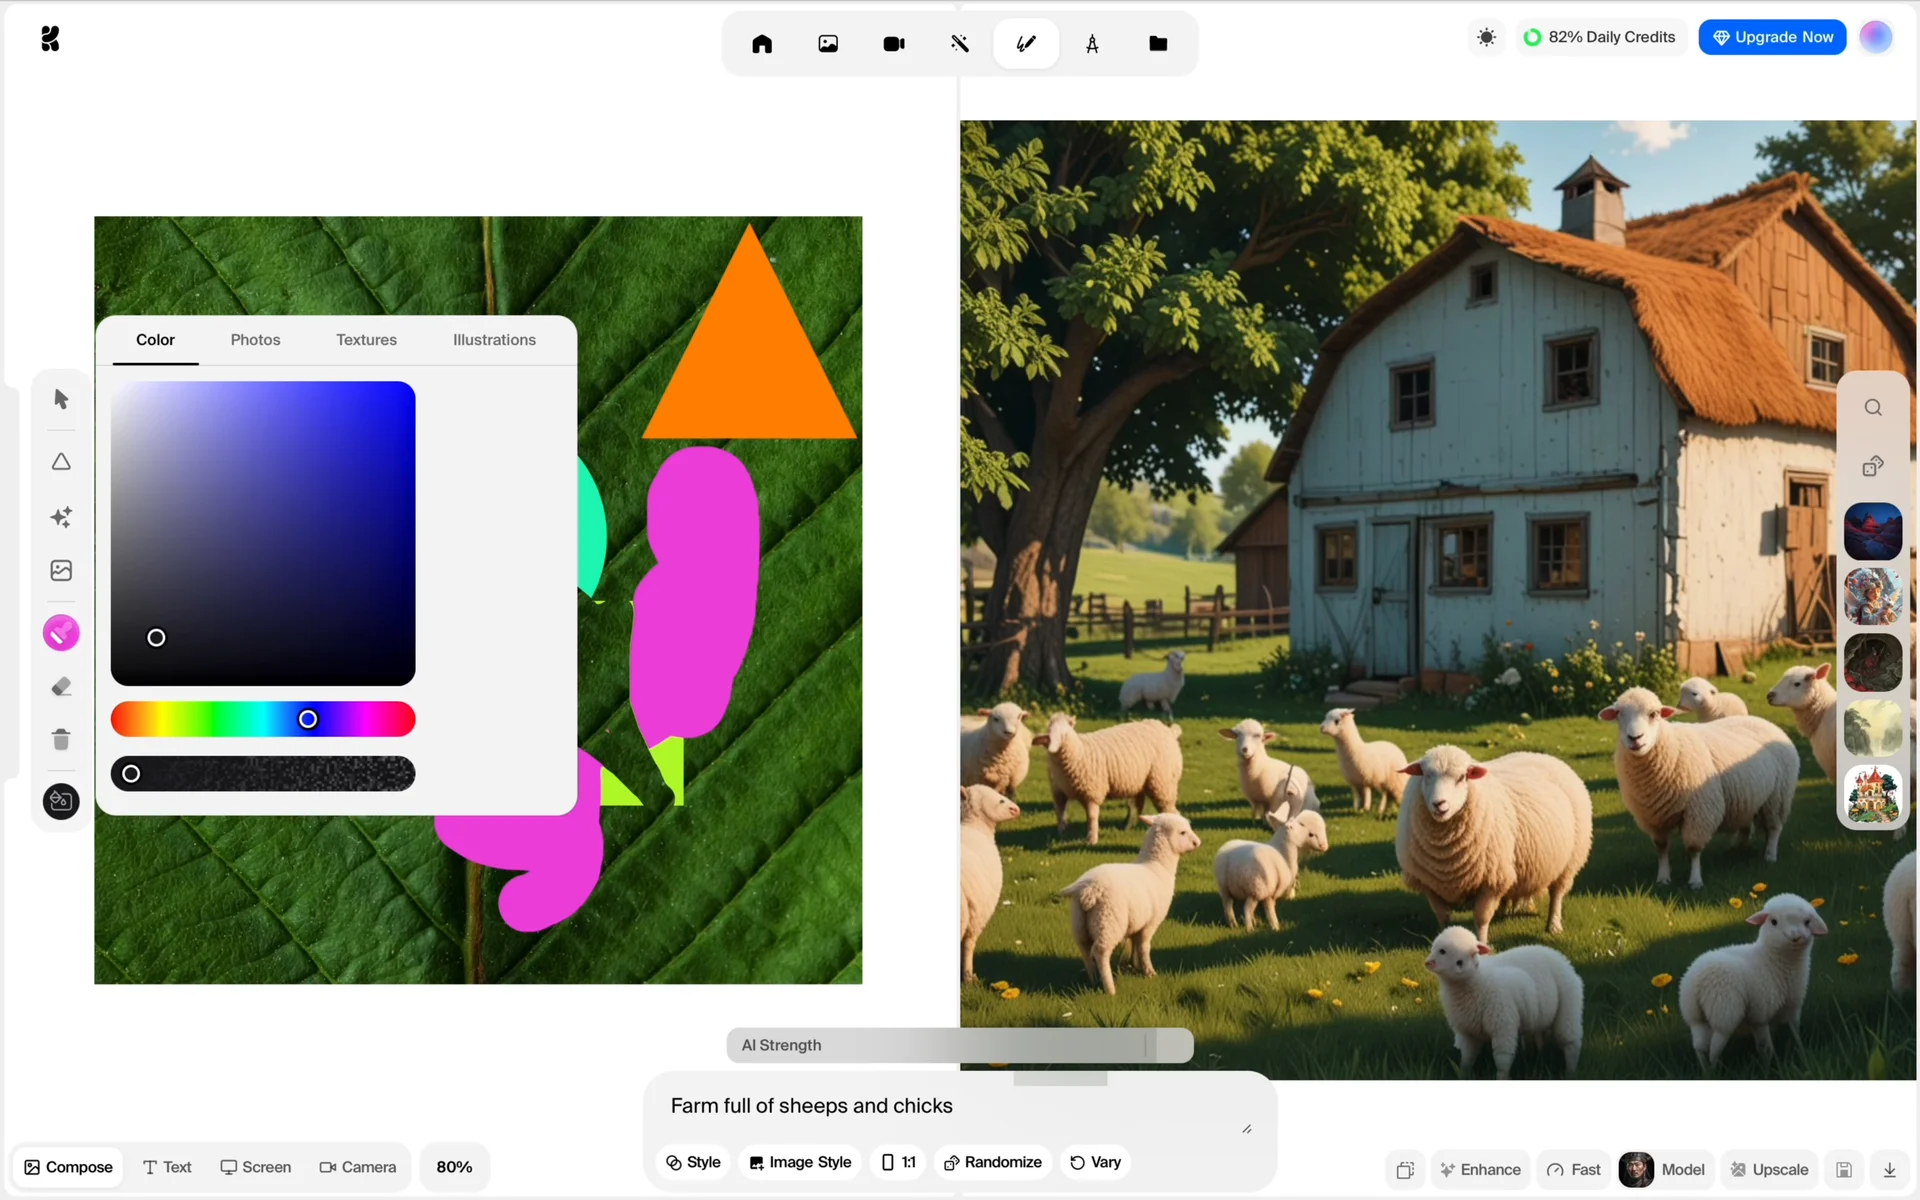Click the Randomize button
Viewport: 1920px width, 1200px height.
[x=993, y=1162]
